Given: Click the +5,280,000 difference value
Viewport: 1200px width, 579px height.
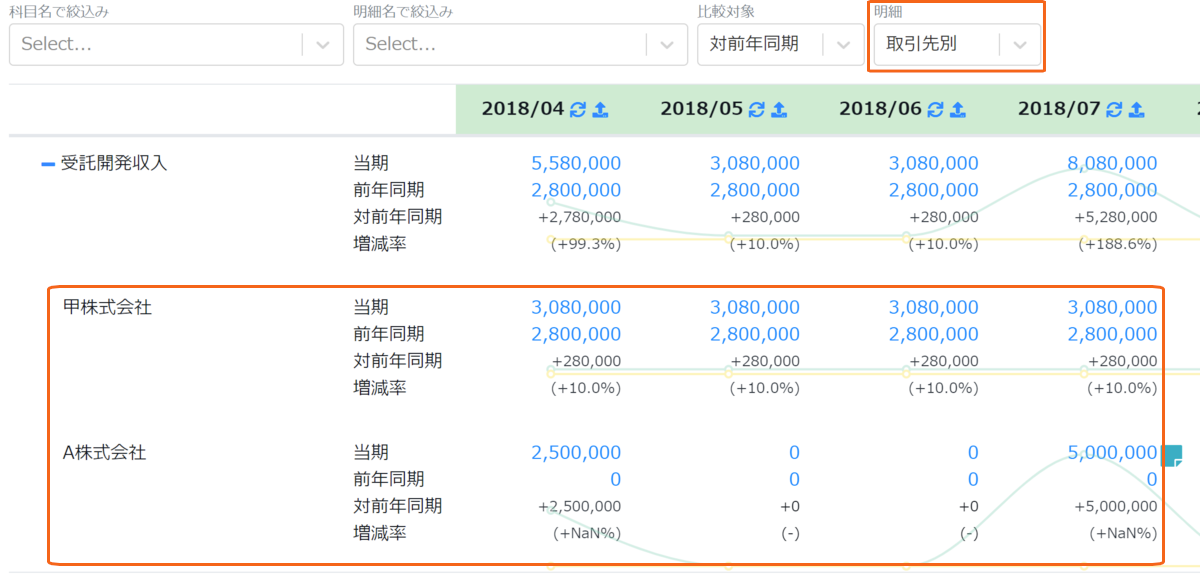Looking at the screenshot, I should [x=1116, y=217].
